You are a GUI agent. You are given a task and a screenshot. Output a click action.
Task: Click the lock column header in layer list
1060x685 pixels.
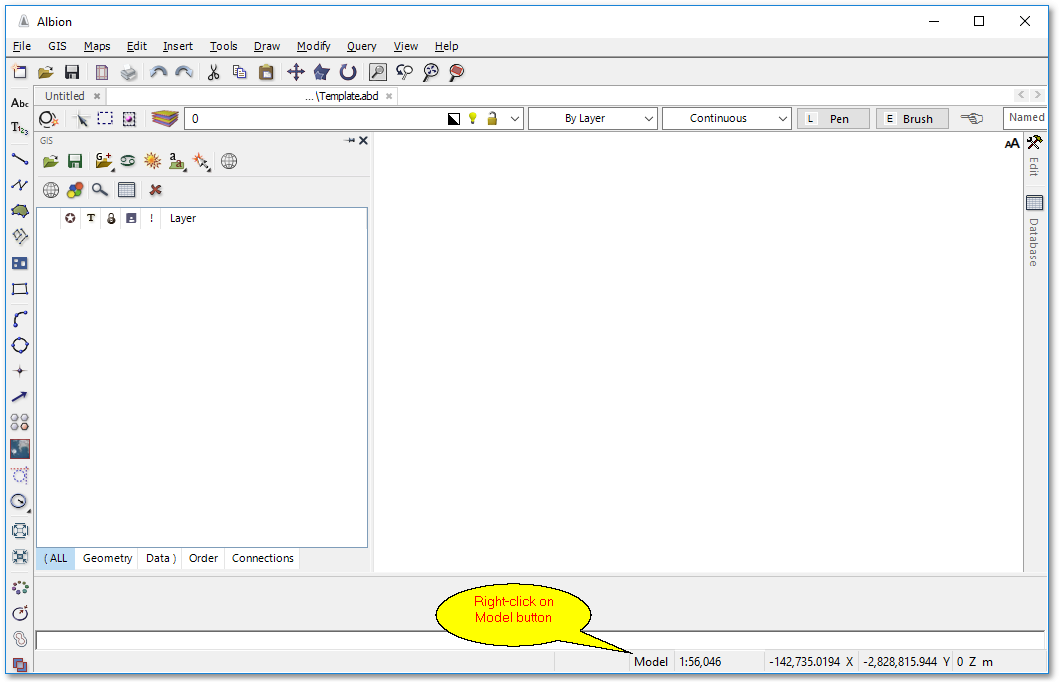[x=111, y=218]
